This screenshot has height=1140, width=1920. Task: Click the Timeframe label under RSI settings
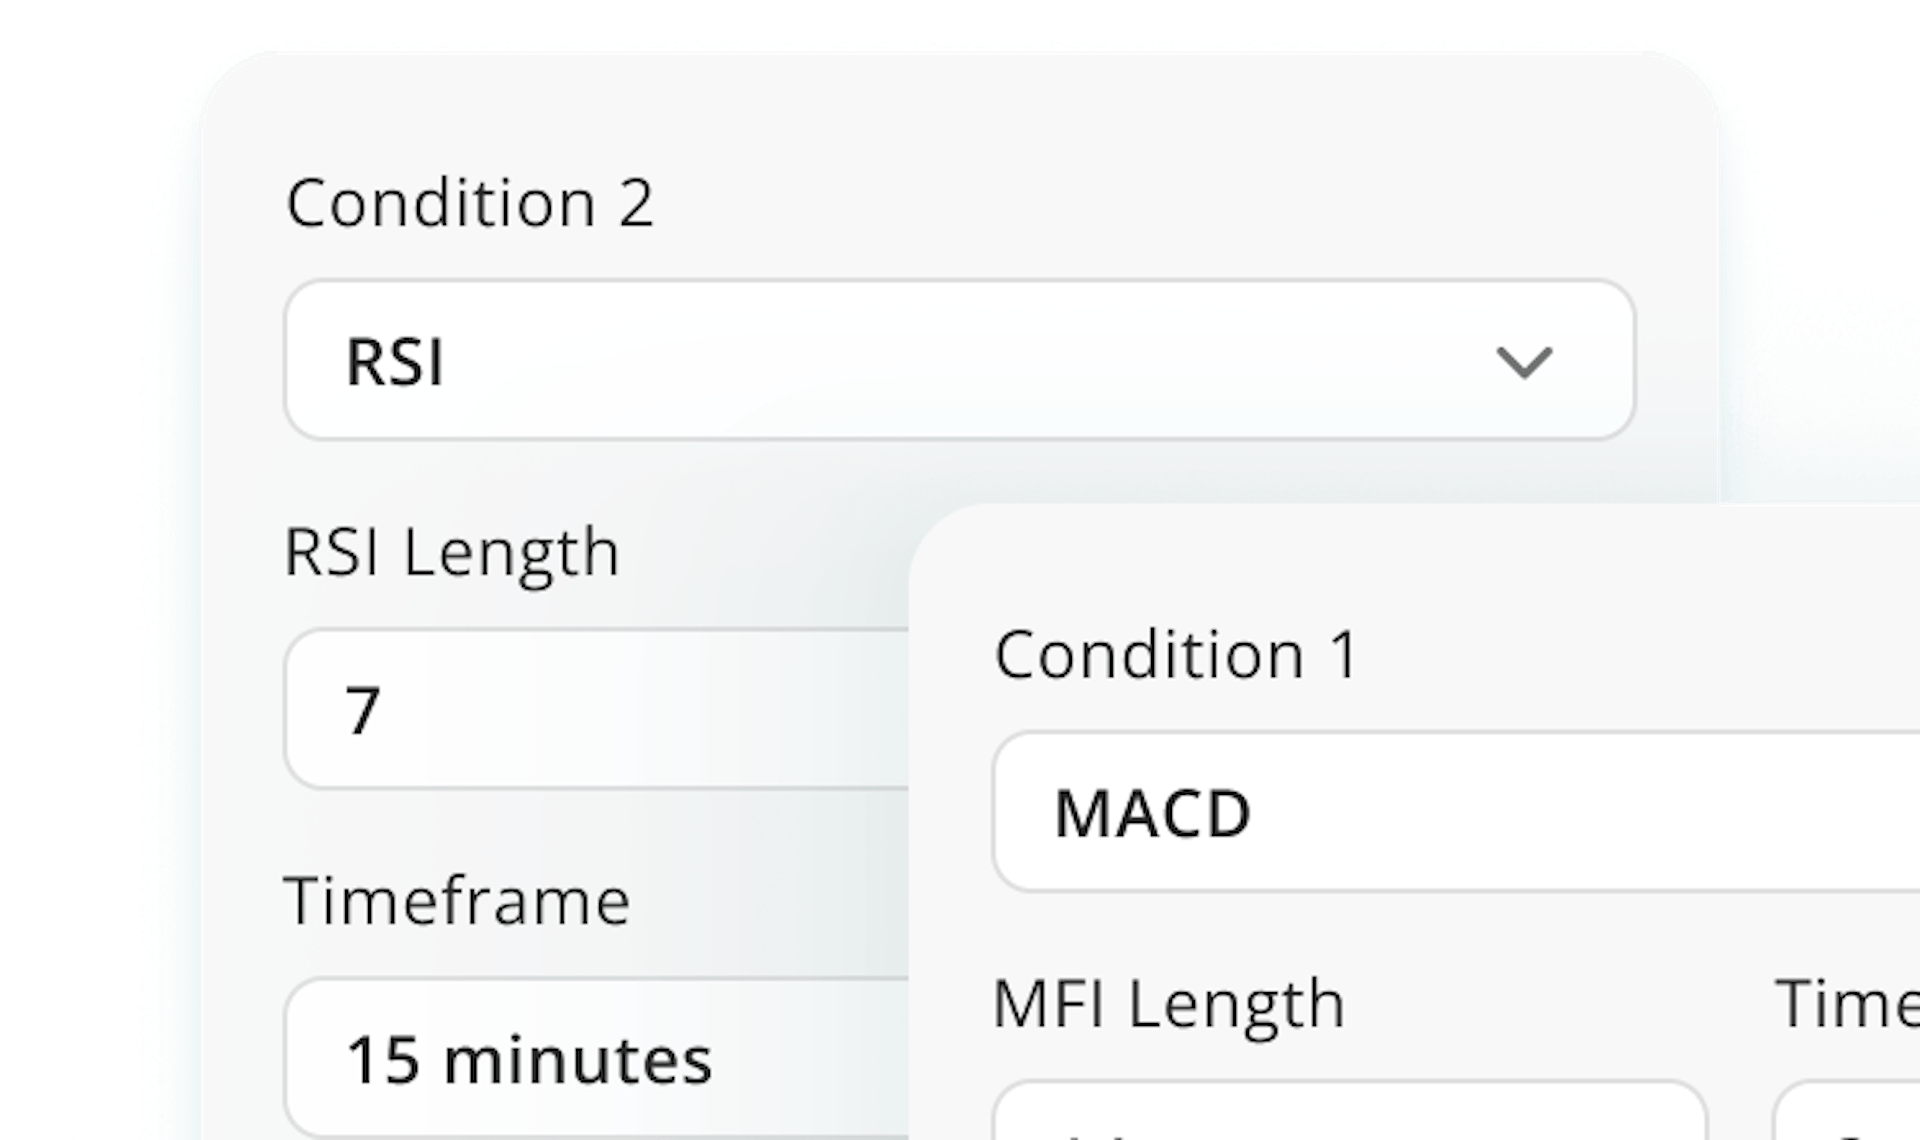[x=458, y=900]
